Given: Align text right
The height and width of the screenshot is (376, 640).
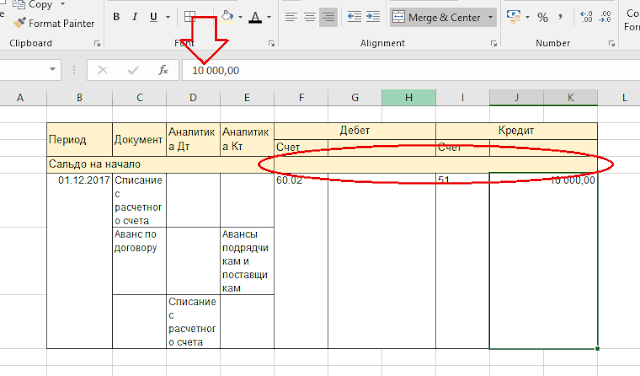Looking at the screenshot, I should [329, 17].
